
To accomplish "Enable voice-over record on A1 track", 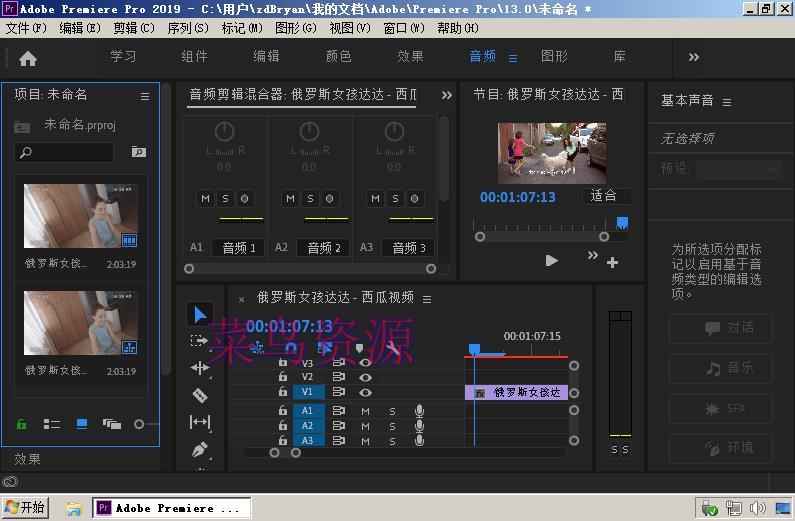I will pyautogui.click(x=419, y=411).
